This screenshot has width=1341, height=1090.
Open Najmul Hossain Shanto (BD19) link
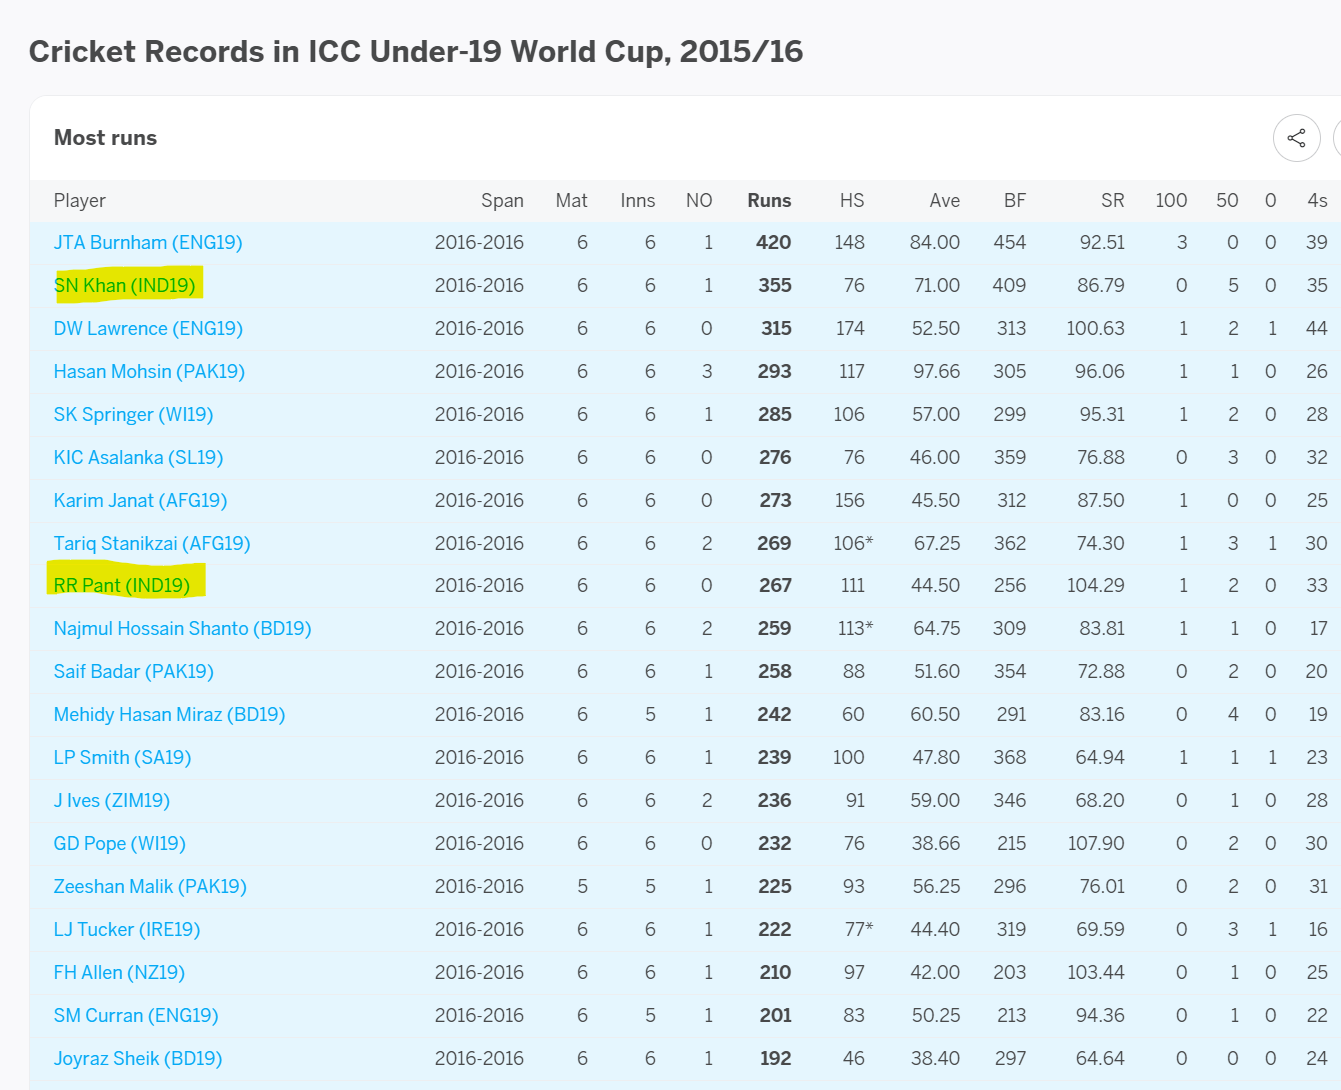click(182, 628)
